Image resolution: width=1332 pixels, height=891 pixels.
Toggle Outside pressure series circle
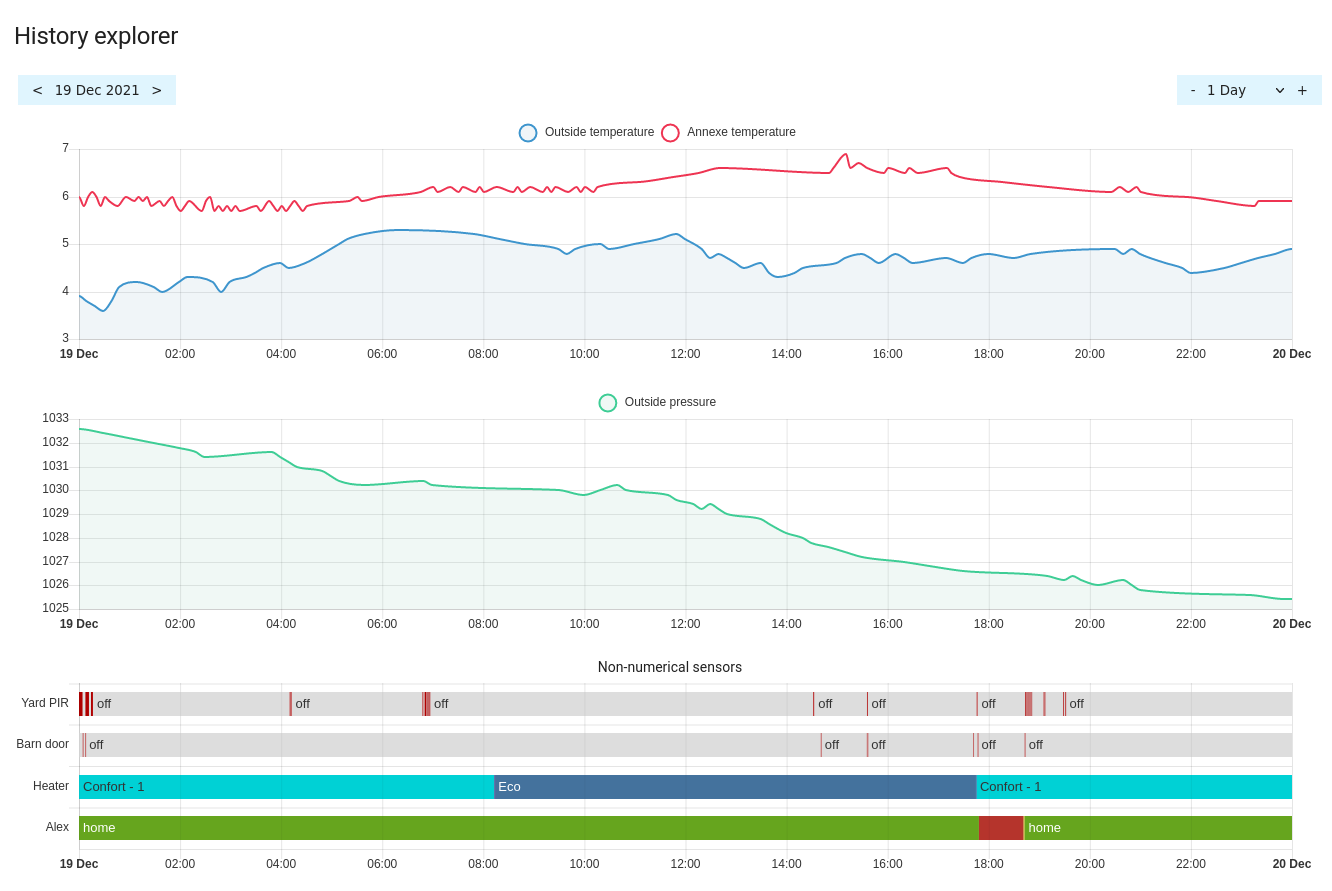[608, 403]
